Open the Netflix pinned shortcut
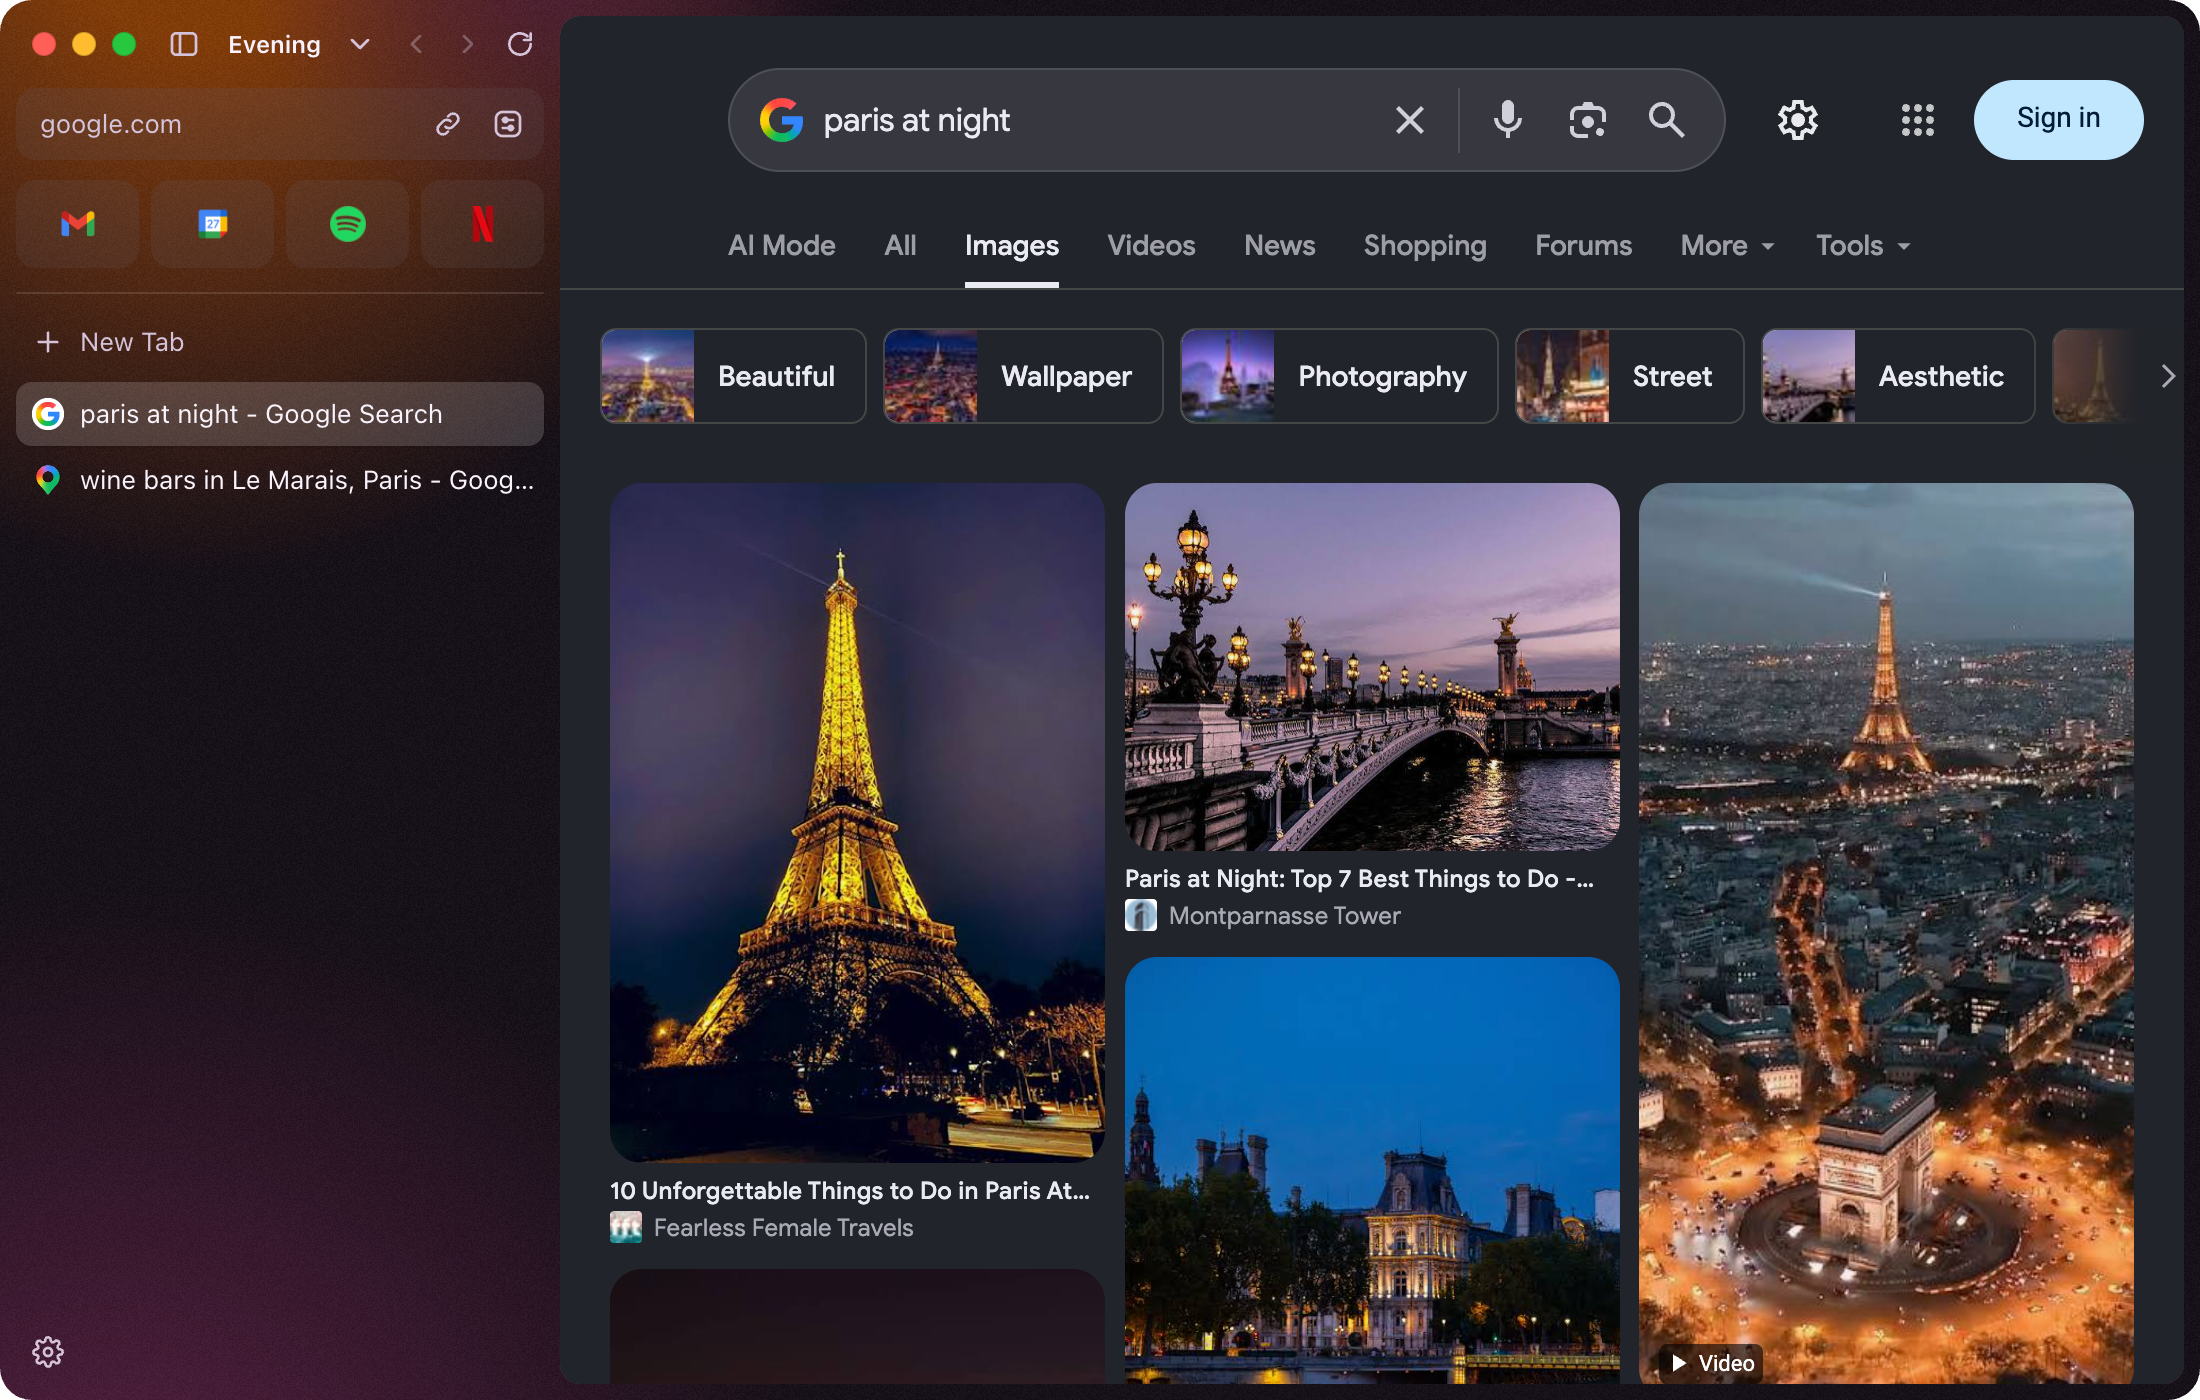The width and height of the screenshot is (2200, 1400). pos(483,224)
